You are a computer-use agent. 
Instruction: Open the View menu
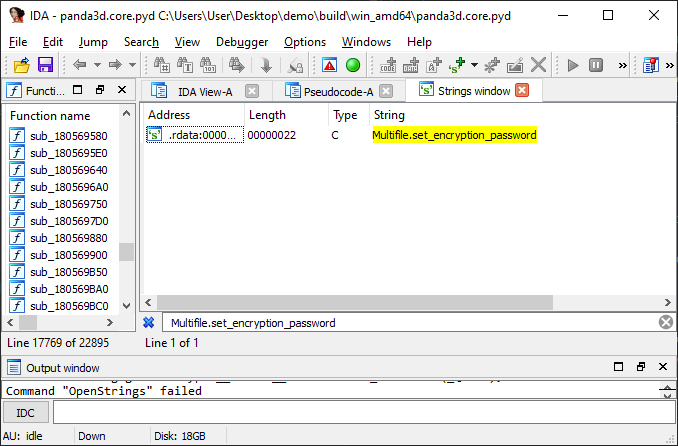click(x=187, y=42)
